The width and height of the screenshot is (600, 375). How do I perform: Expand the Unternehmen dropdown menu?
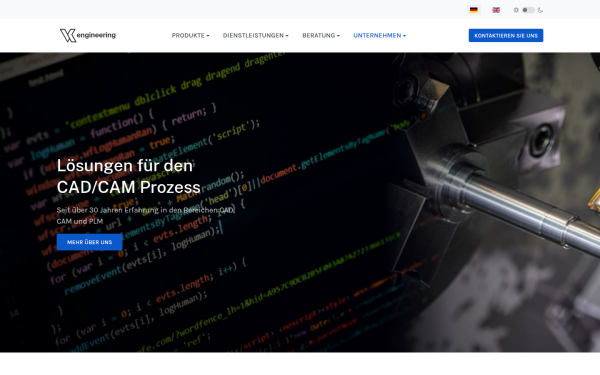[380, 36]
